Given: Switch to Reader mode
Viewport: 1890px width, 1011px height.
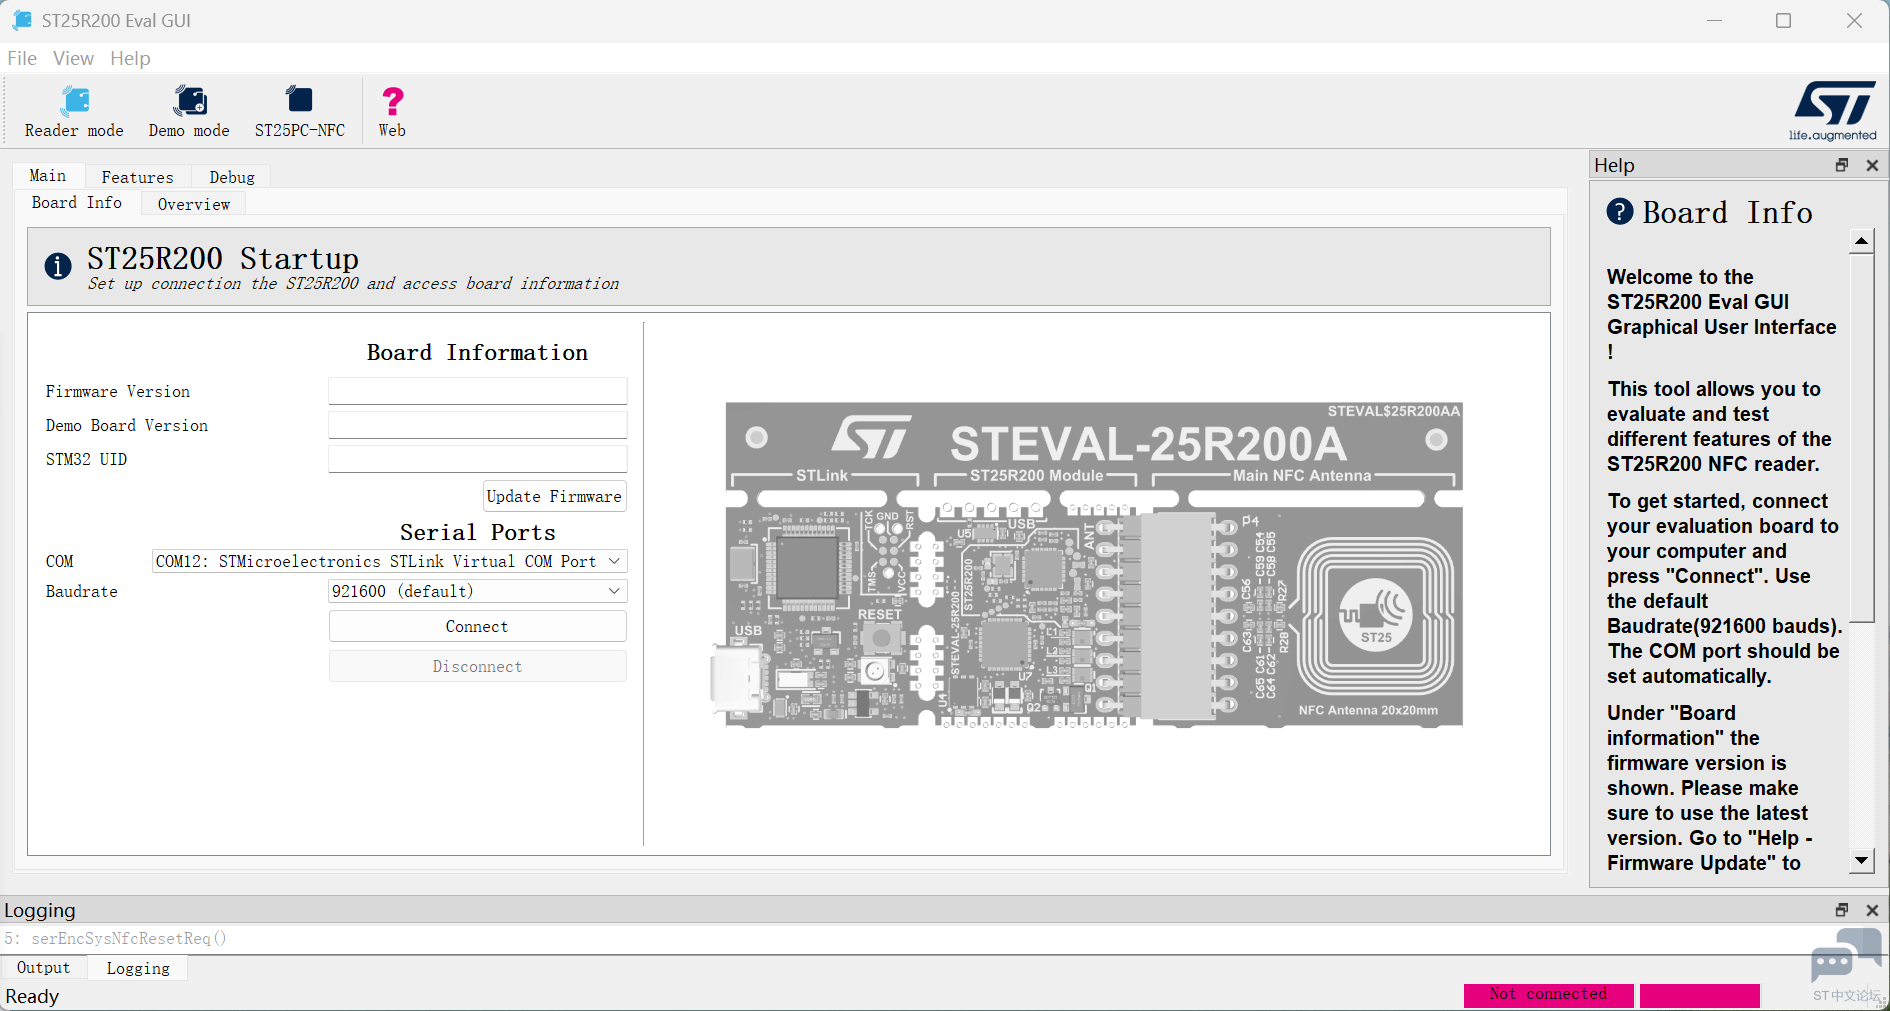Looking at the screenshot, I should [74, 111].
